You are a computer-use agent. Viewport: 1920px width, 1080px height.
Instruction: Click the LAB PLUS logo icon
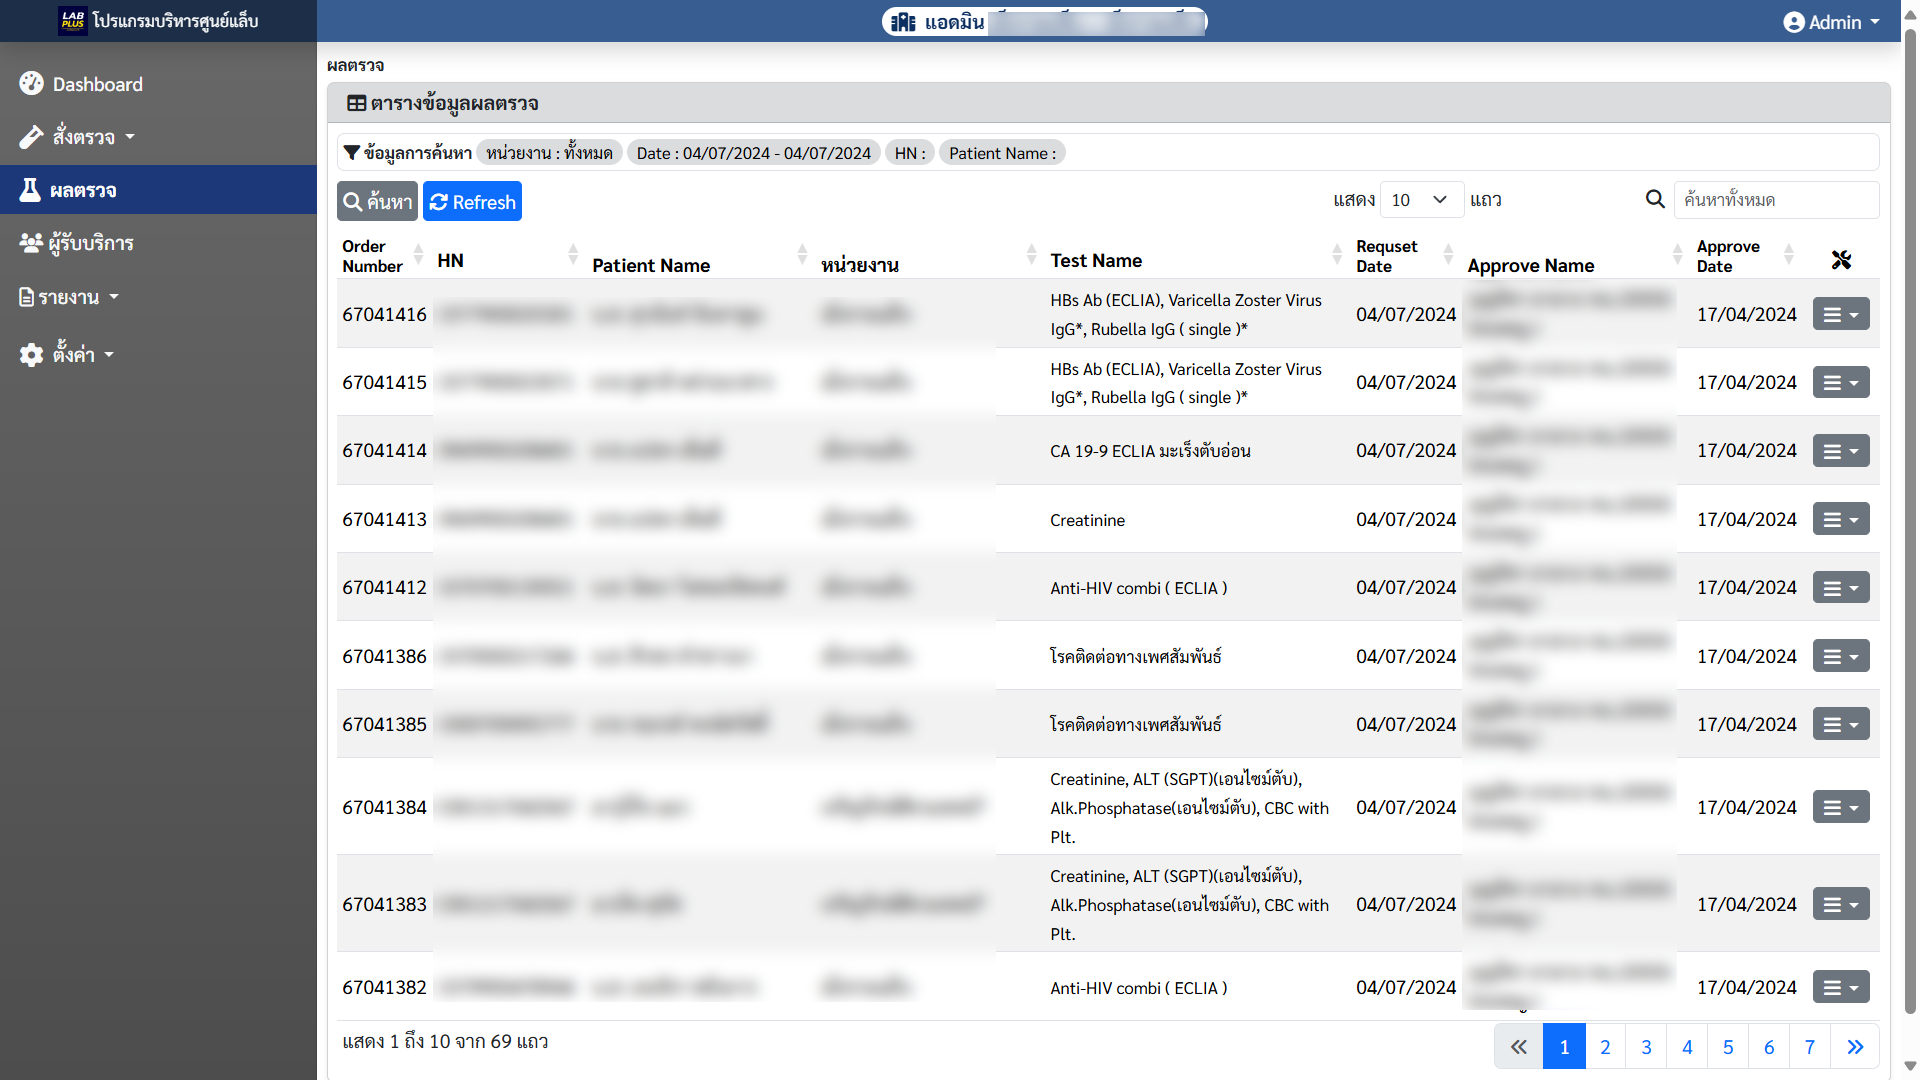[72, 21]
